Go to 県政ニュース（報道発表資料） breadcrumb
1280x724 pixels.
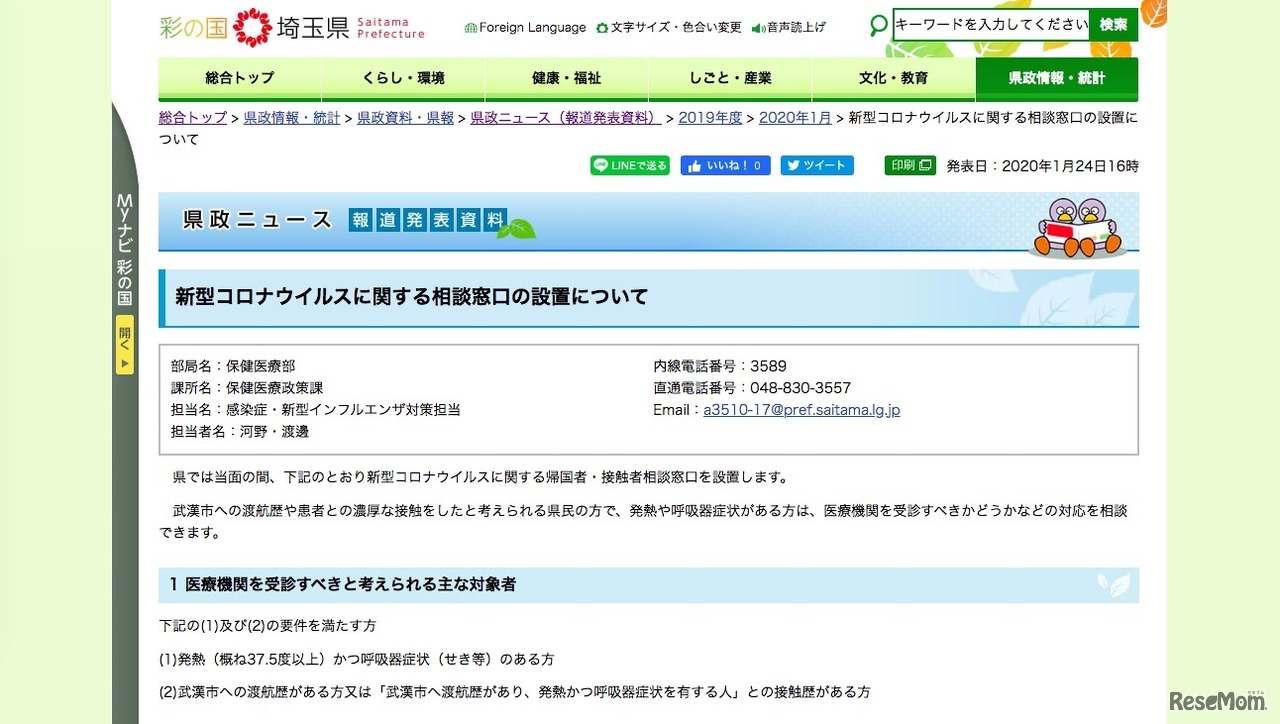pyautogui.click(x=566, y=117)
